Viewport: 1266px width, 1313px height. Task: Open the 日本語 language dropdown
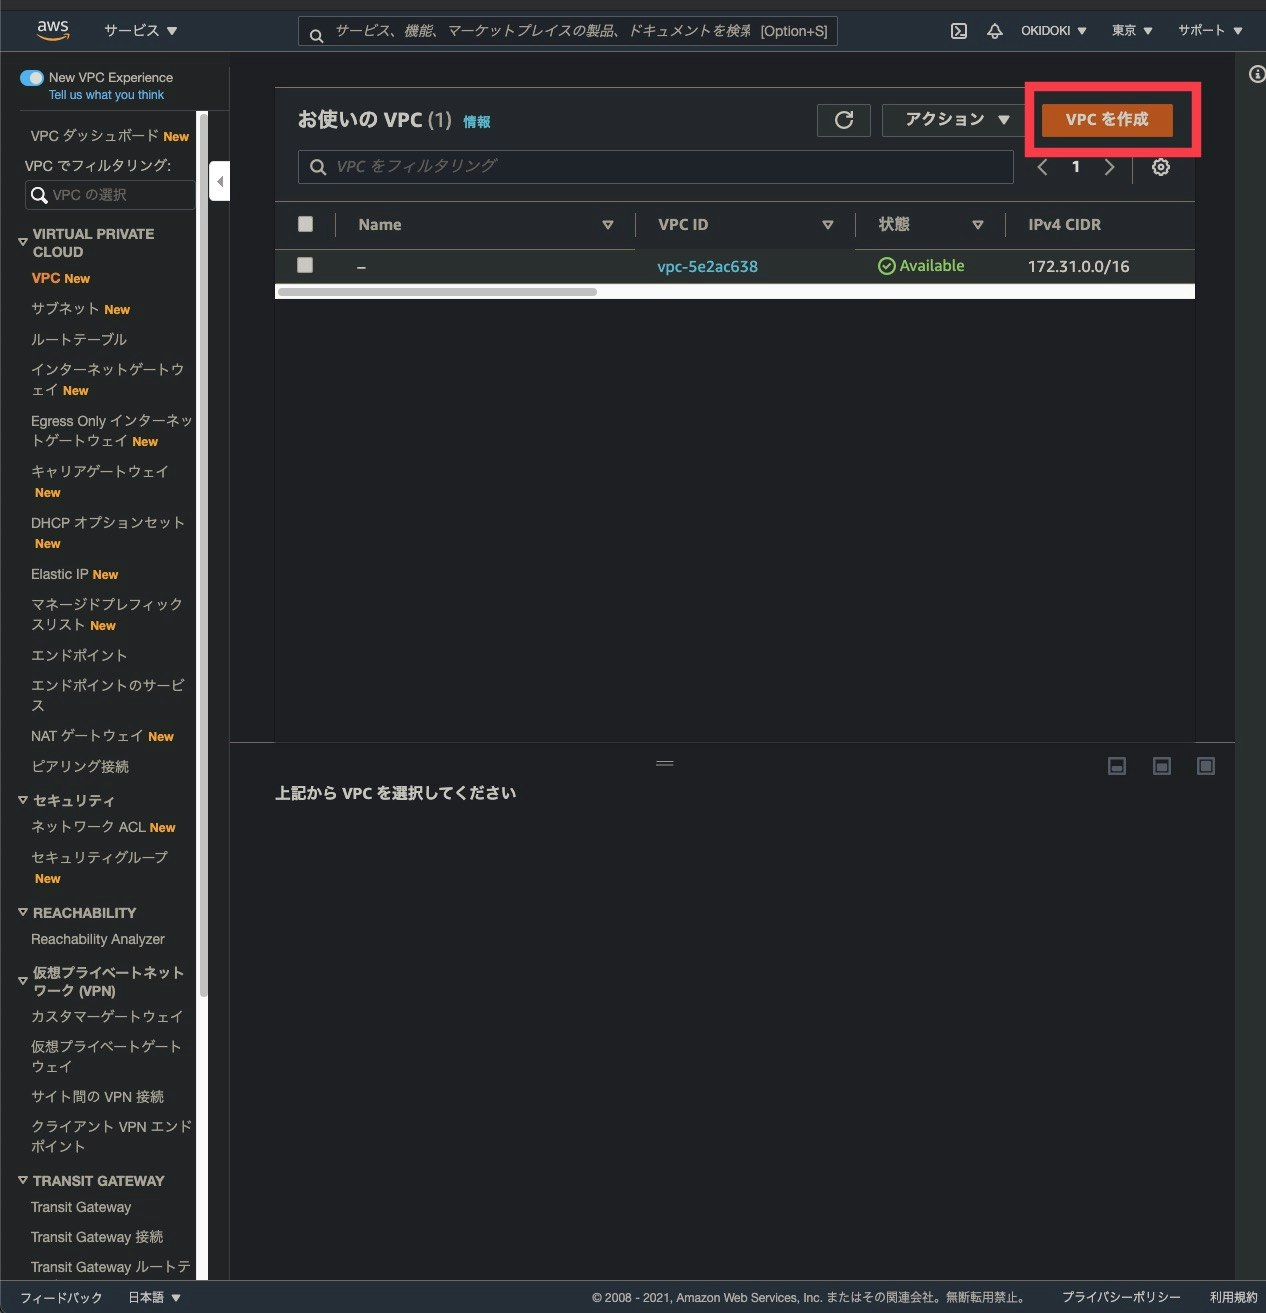tap(154, 1297)
